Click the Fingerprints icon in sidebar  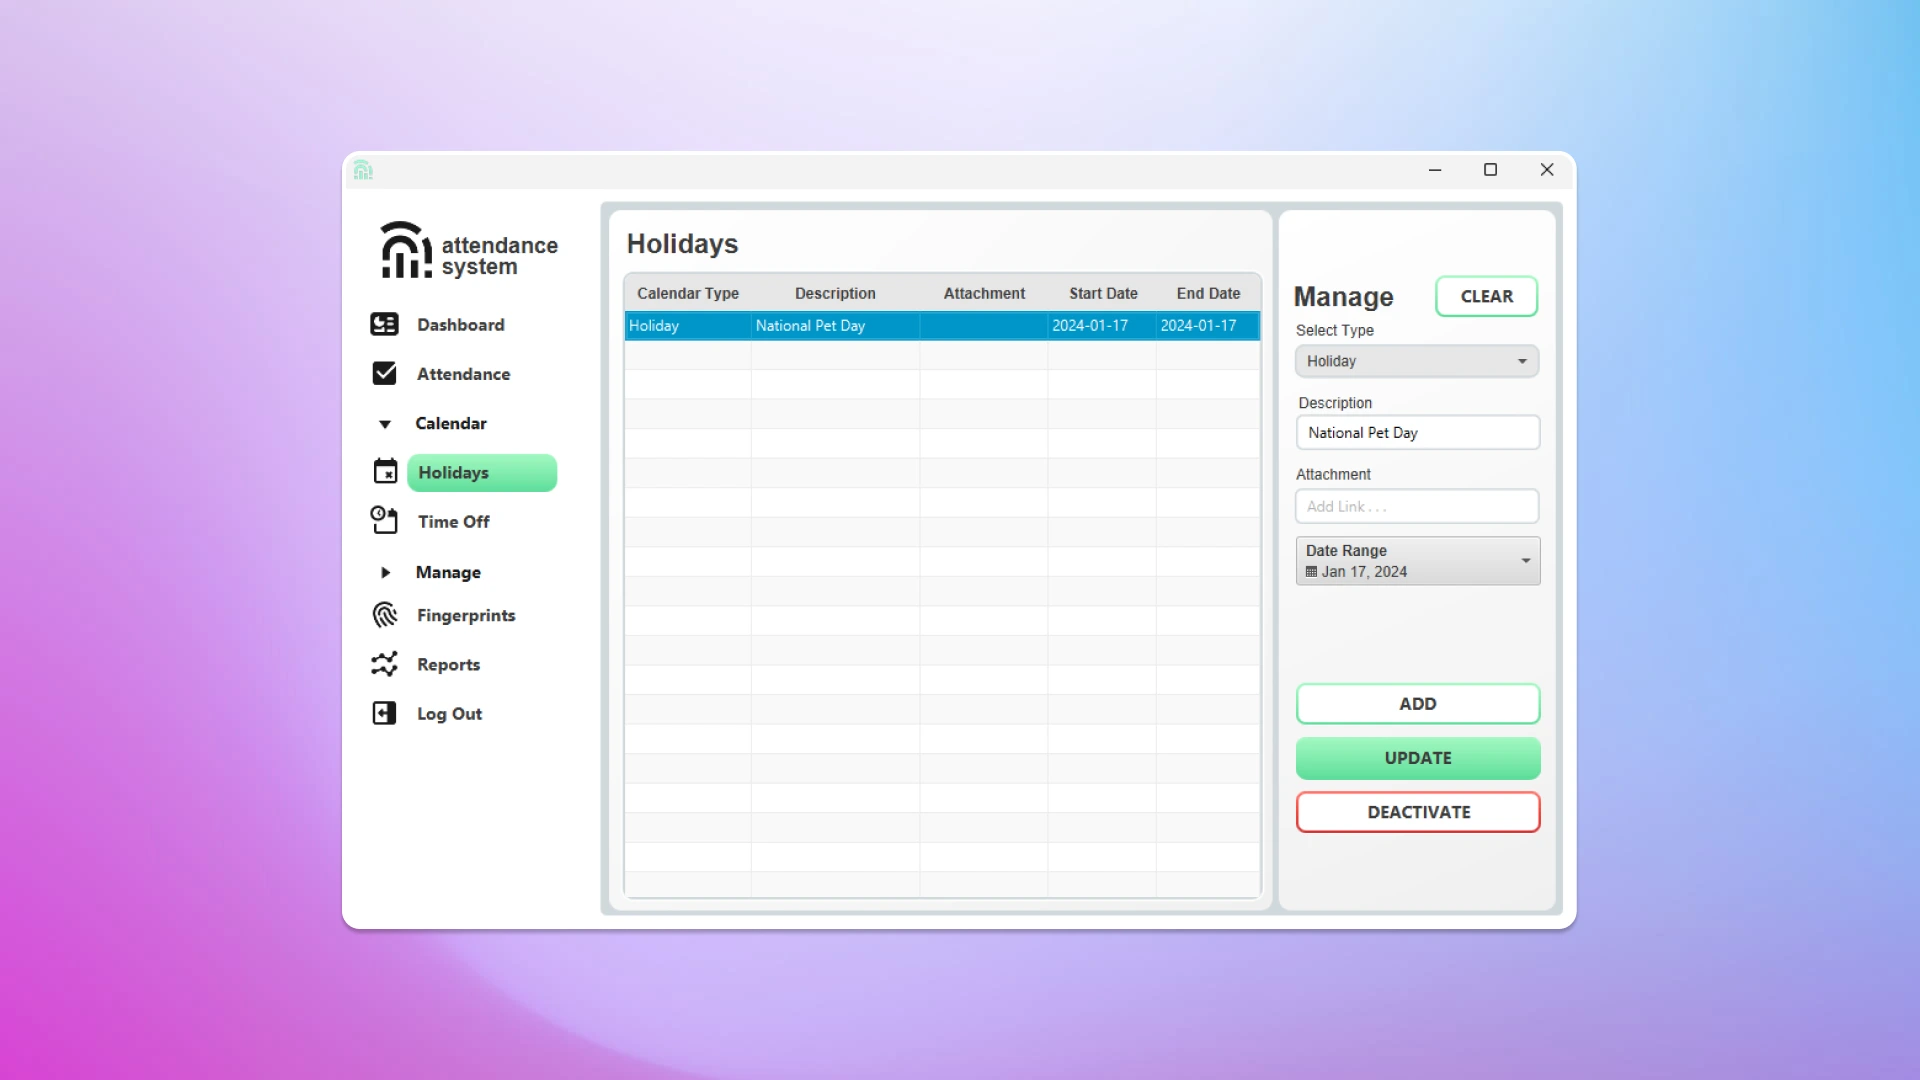(385, 615)
